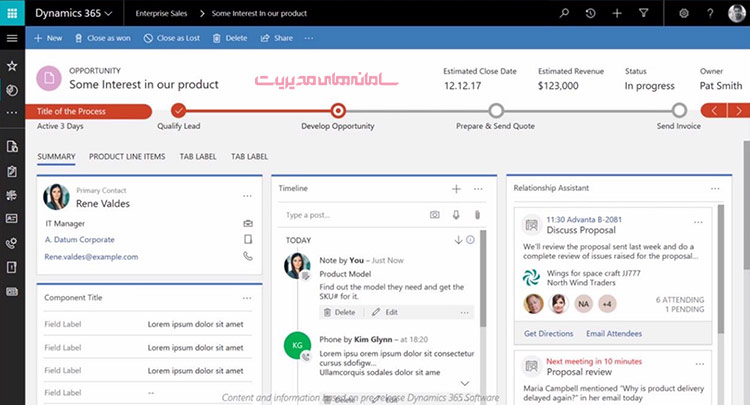Image resolution: width=750 pixels, height=405 pixels.
Task: Select the Qualify Lead stage marker
Action: pos(178,111)
